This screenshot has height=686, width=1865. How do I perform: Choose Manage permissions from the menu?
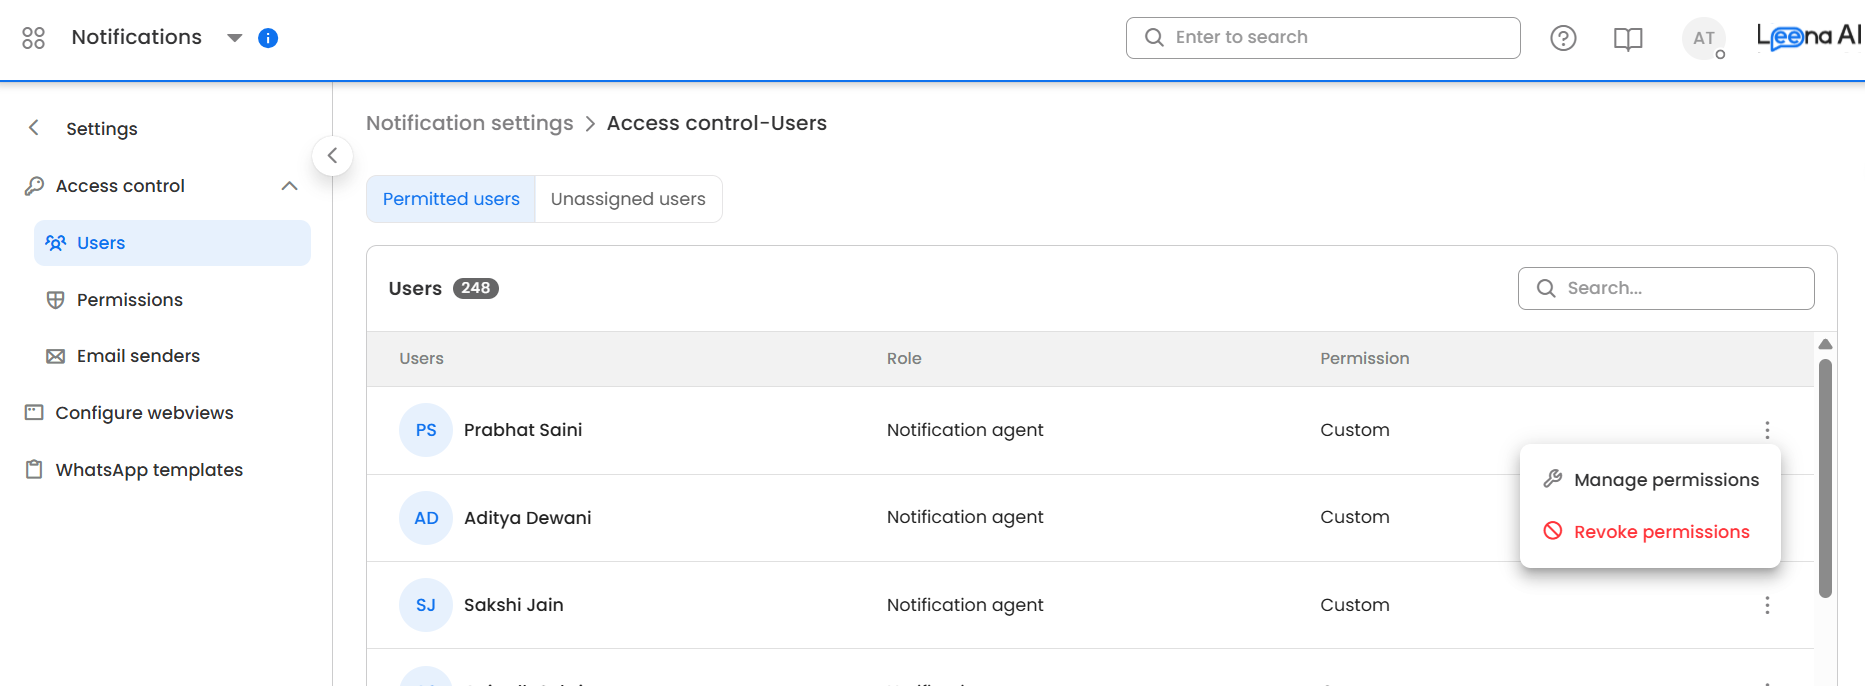click(1665, 480)
